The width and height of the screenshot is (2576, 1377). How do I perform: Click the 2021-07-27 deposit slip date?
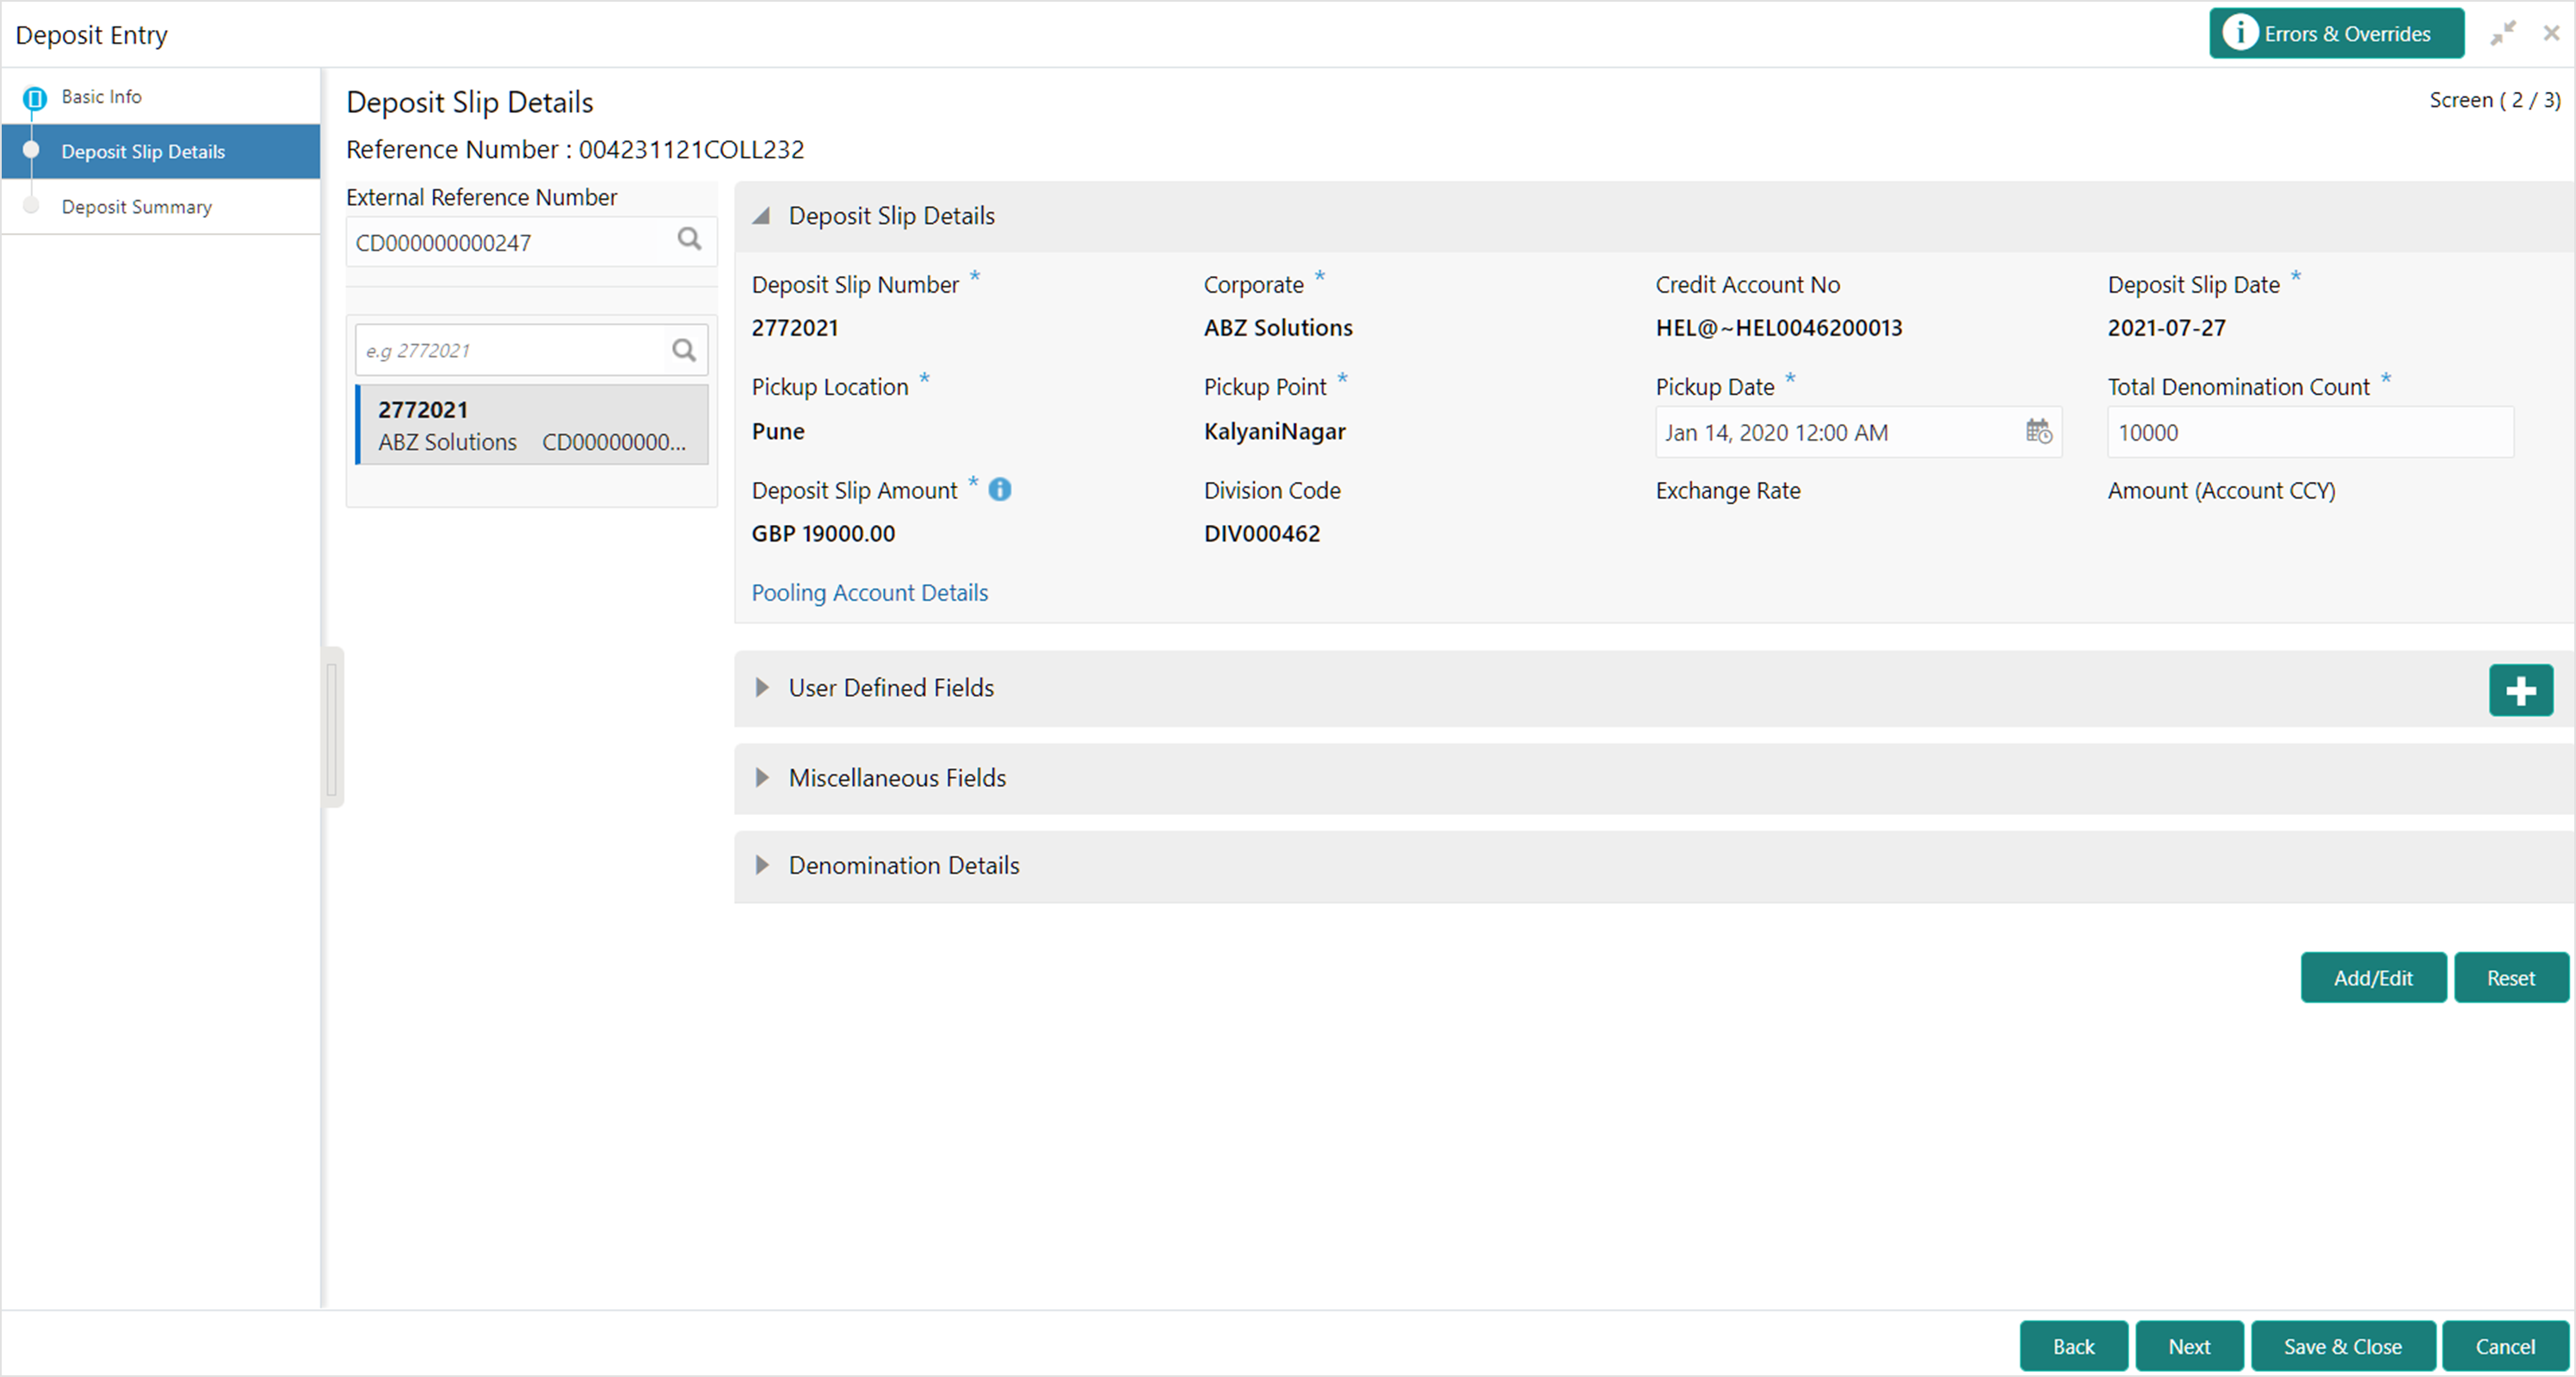pos(2167,328)
